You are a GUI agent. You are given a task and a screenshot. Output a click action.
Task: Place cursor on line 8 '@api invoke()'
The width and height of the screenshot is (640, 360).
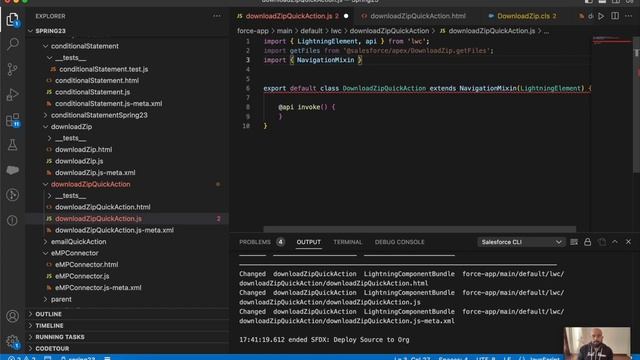tap(307, 107)
